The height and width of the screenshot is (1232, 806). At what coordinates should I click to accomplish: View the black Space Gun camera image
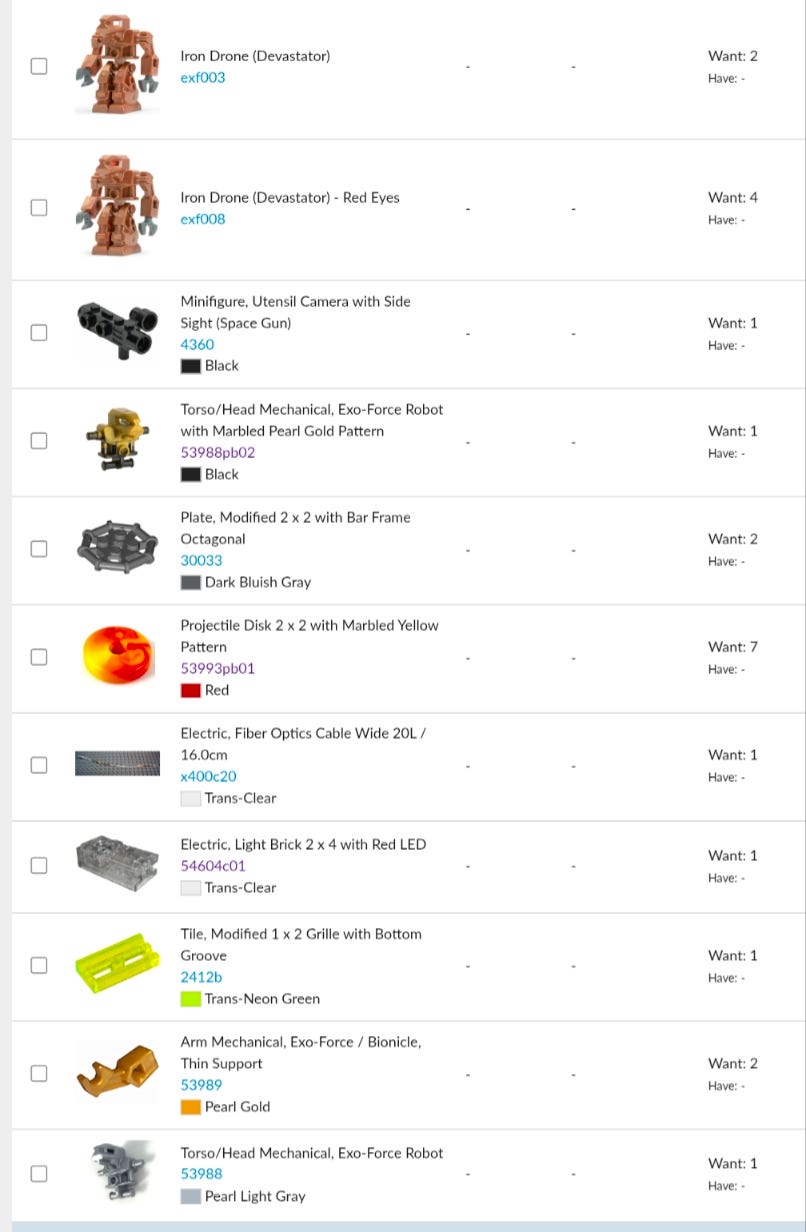pos(117,326)
